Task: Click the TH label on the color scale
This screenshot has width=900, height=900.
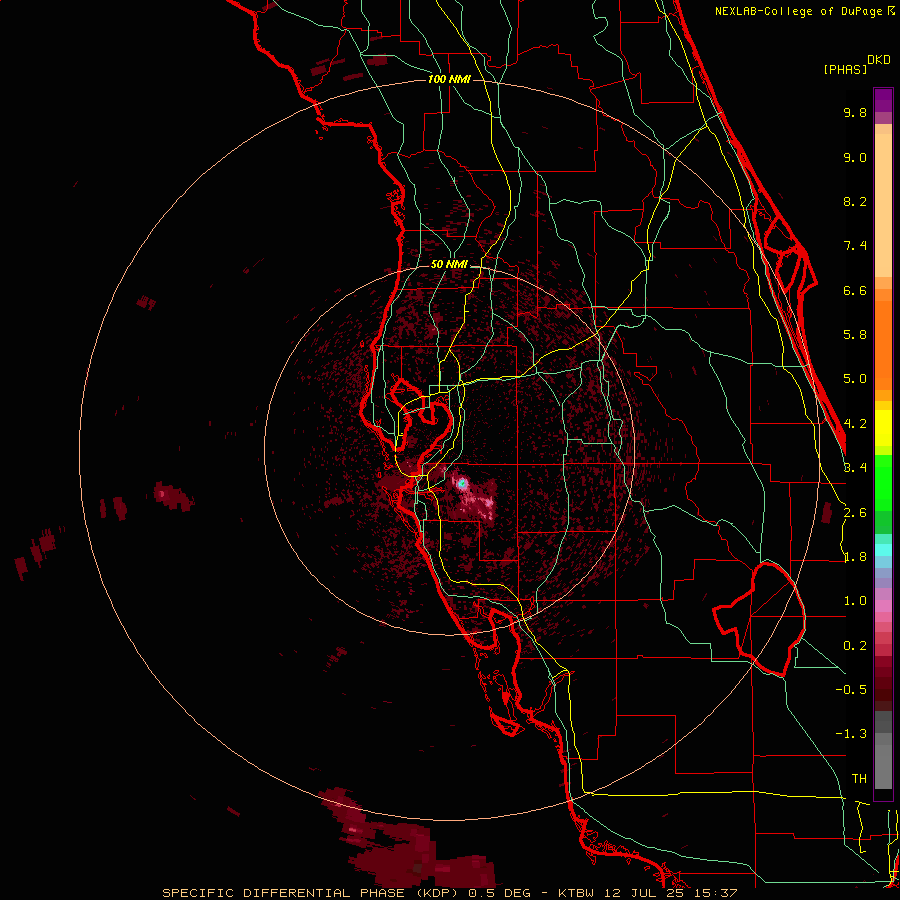Action: click(x=859, y=779)
